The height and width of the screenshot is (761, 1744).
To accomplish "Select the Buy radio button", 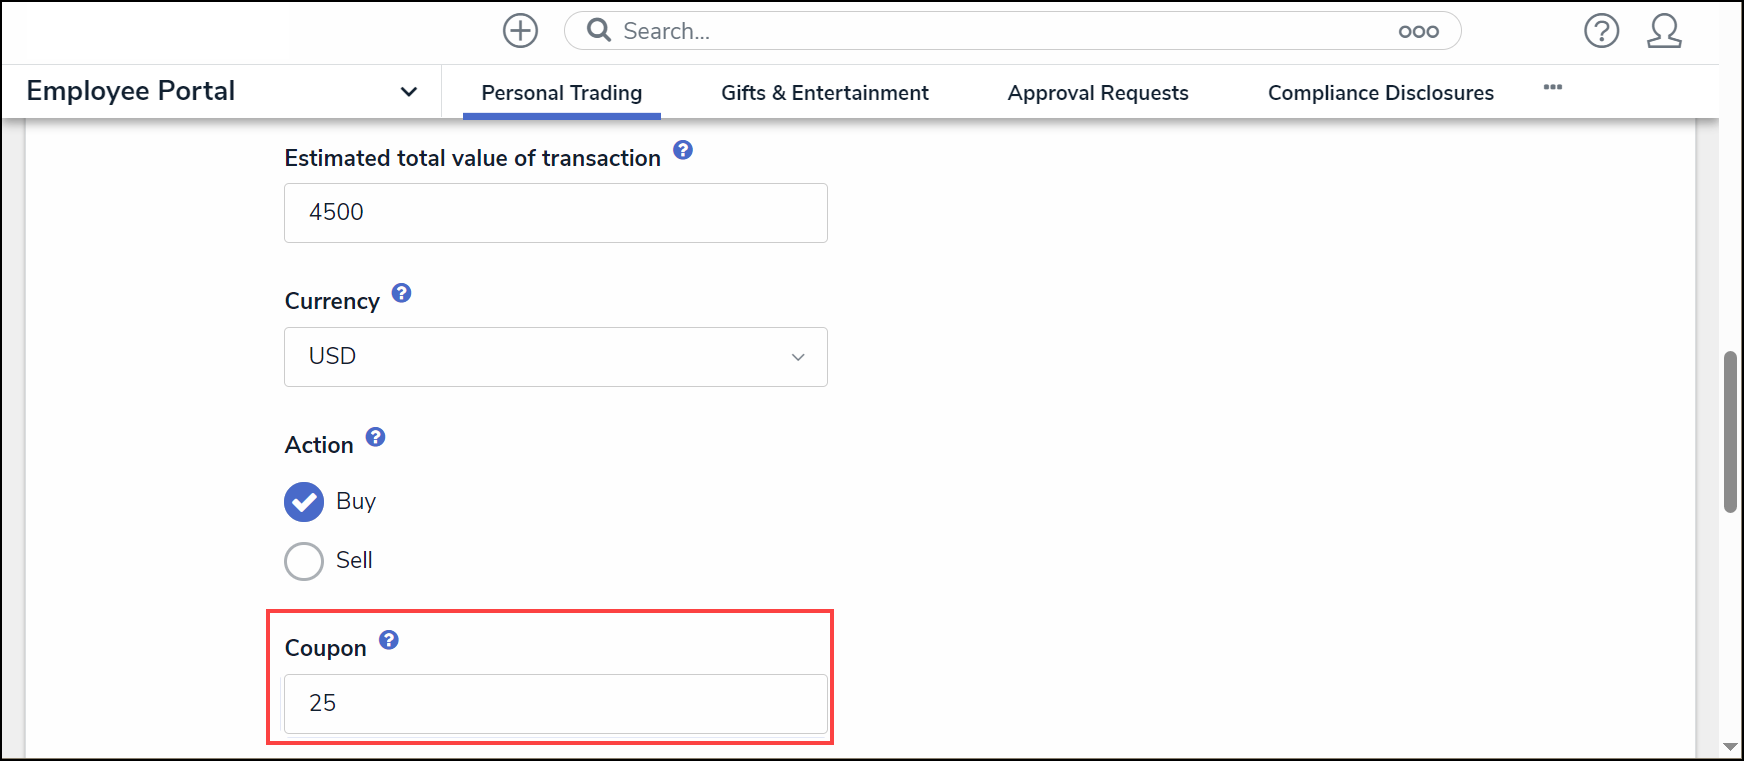I will coord(304,501).
